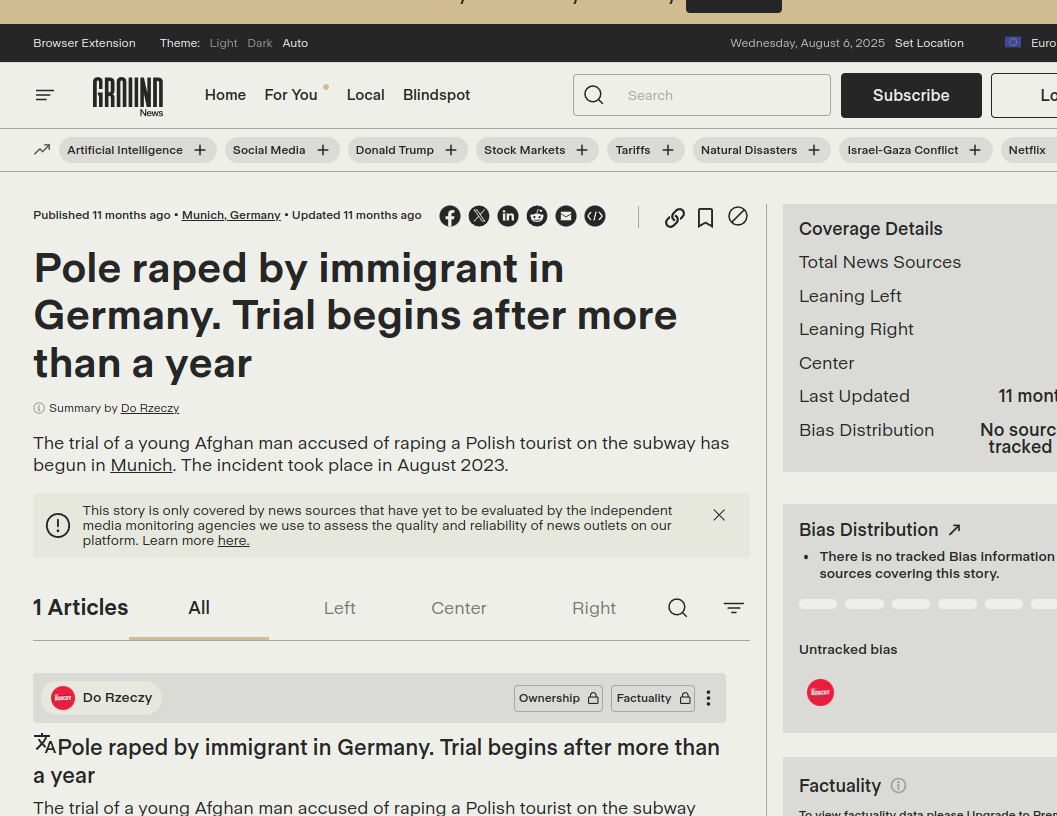The height and width of the screenshot is (816, 1057).
Task: Open the Israel-Gaza Conflict topic
Action: (903, 150)
